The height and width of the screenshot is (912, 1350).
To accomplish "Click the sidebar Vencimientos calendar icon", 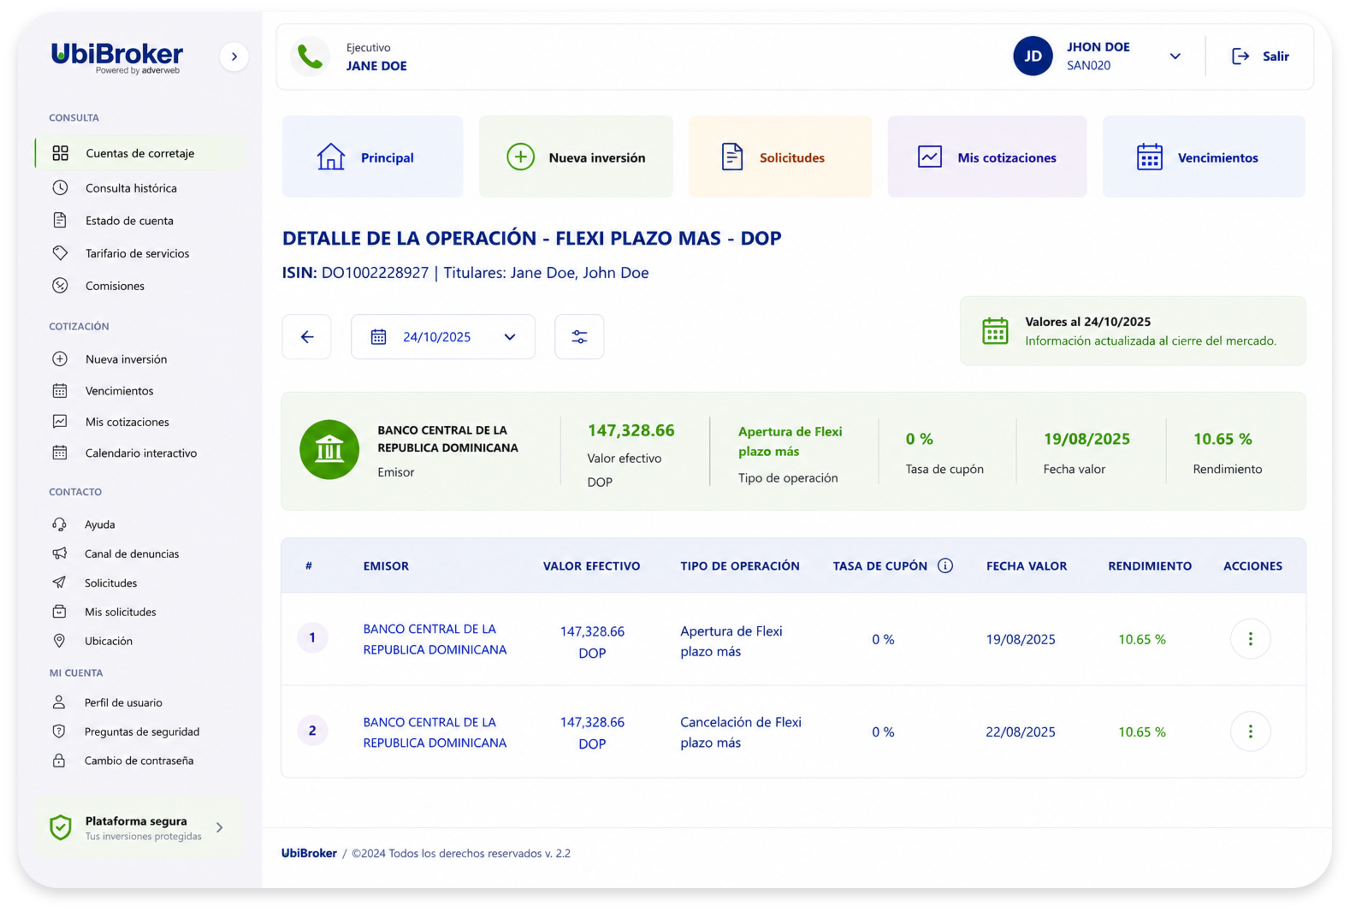I will [60, 391].
